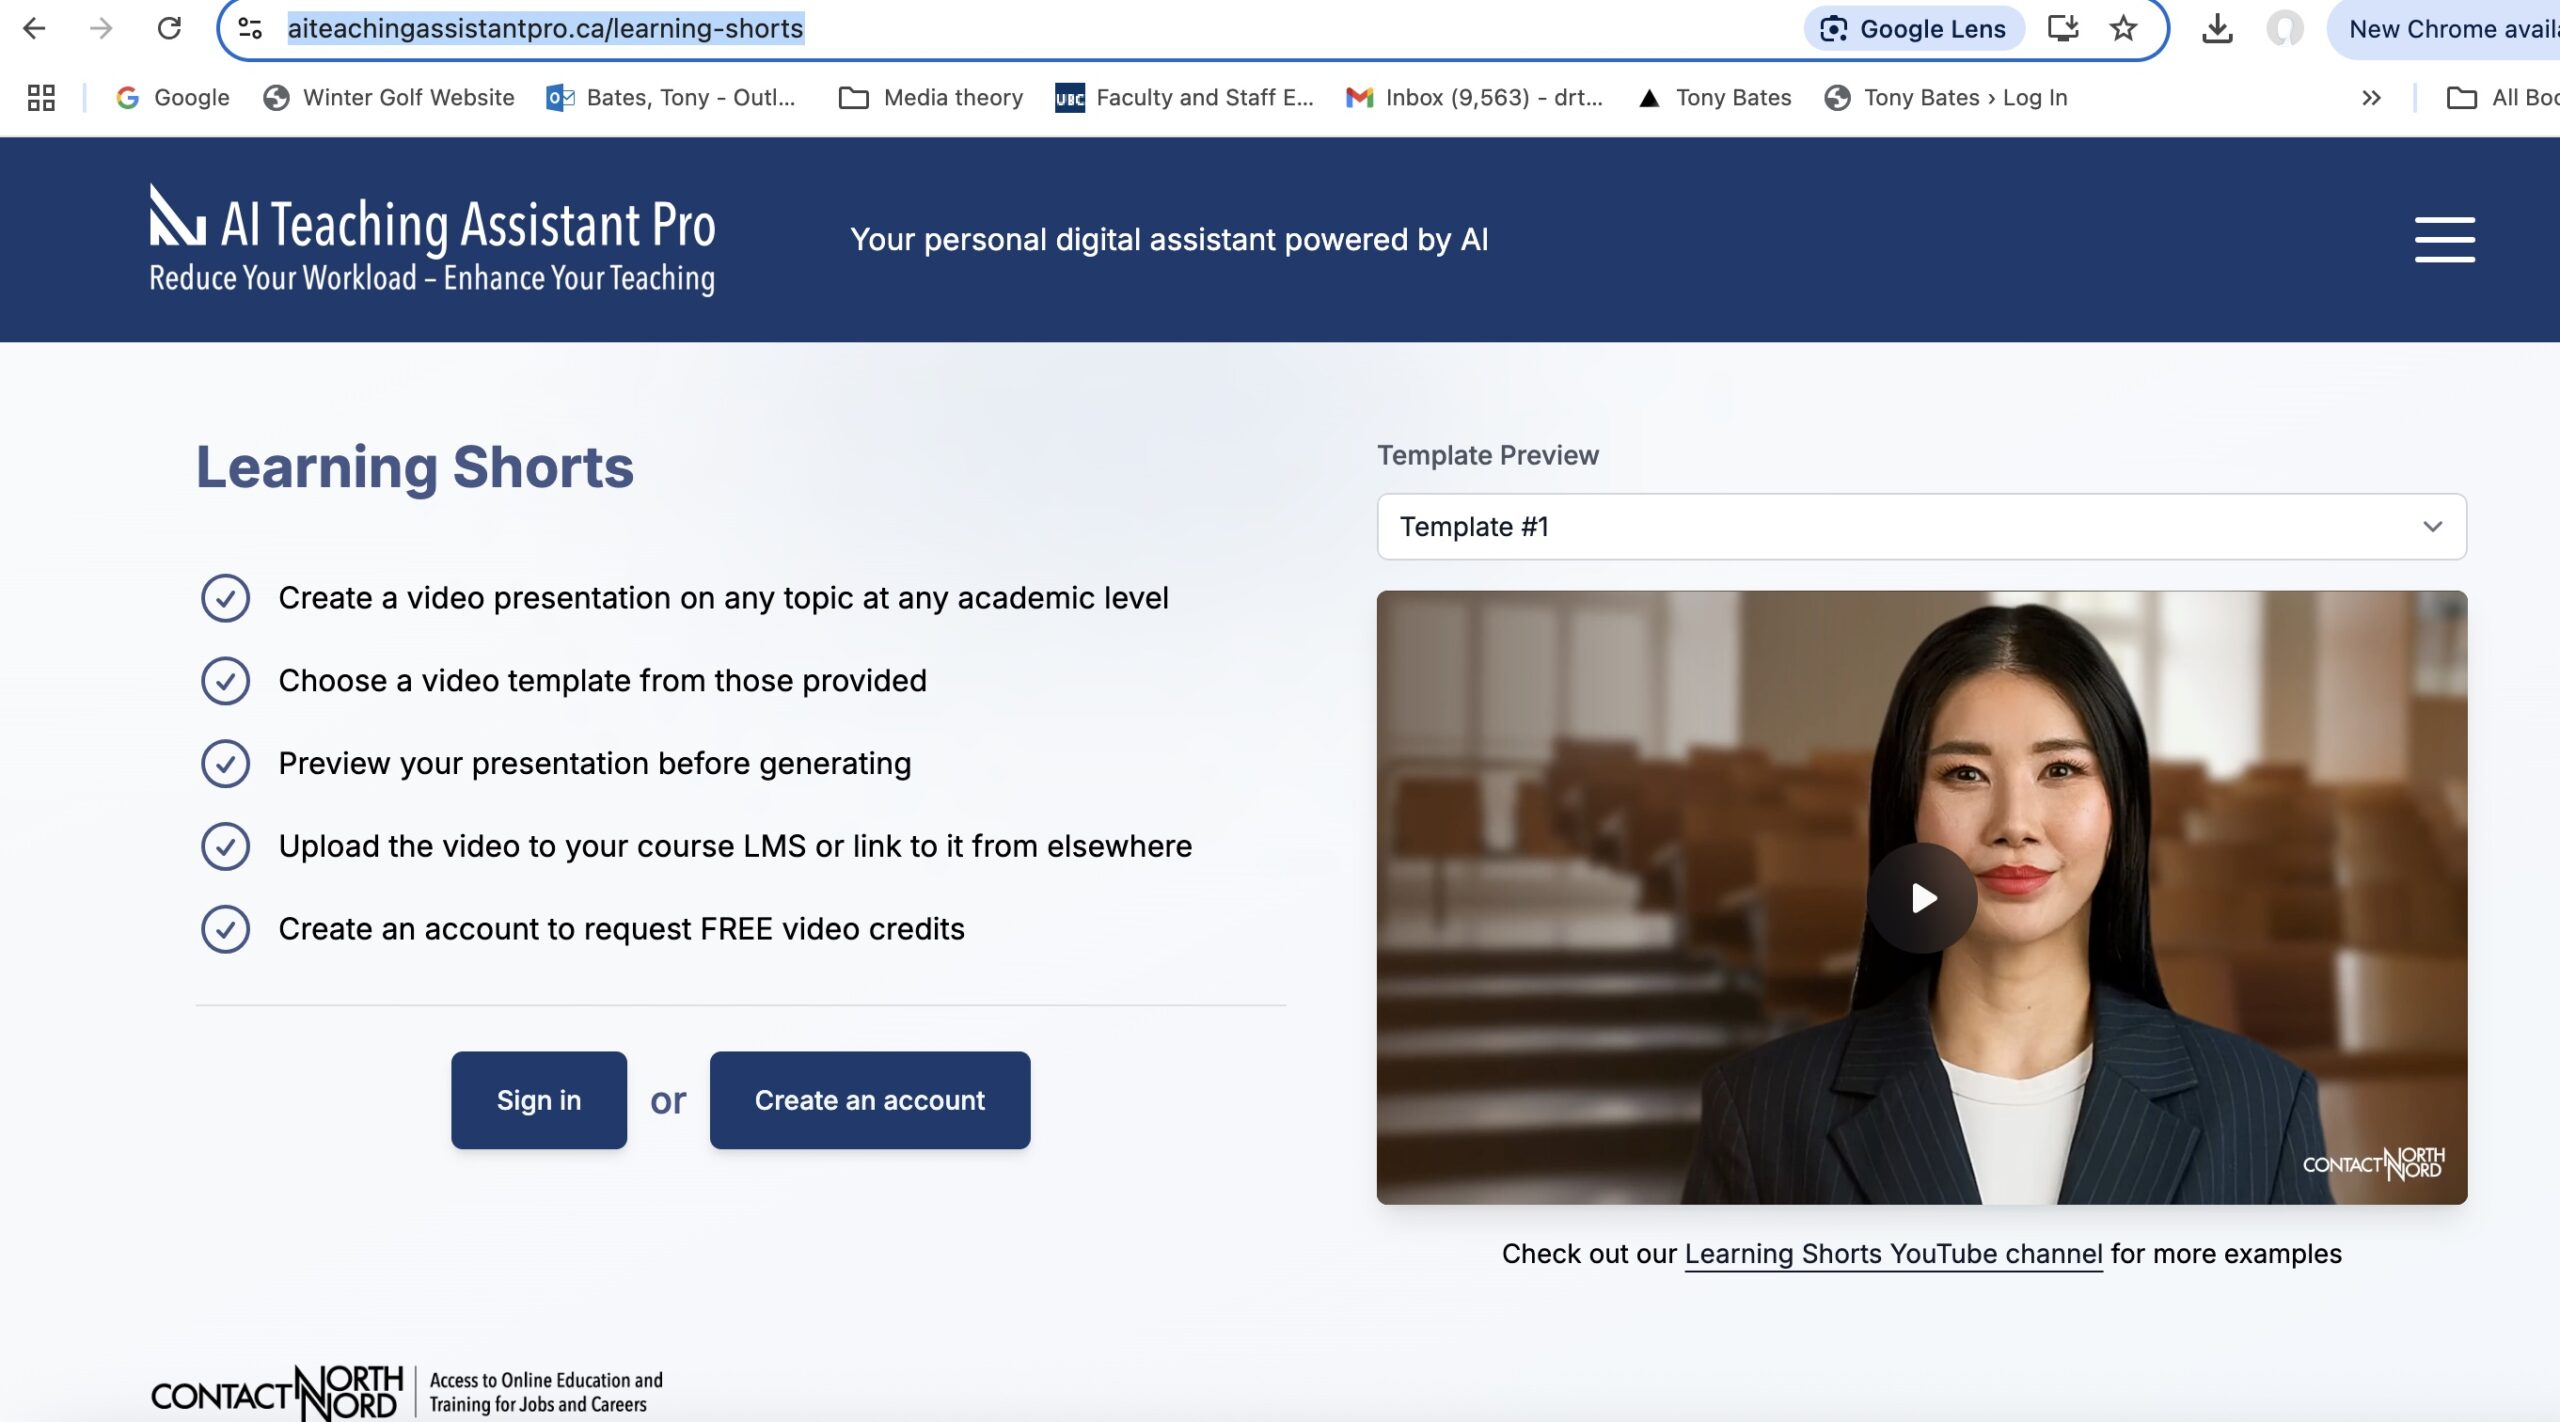Open the Template #1 dropdown
The height and width of the screenshot is (1422, 2560).
coord(1921,526)
